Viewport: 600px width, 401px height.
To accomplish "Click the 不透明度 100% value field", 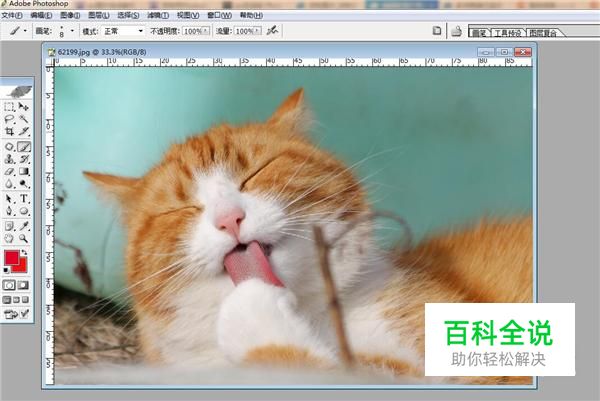I will [x=192, y=31].
